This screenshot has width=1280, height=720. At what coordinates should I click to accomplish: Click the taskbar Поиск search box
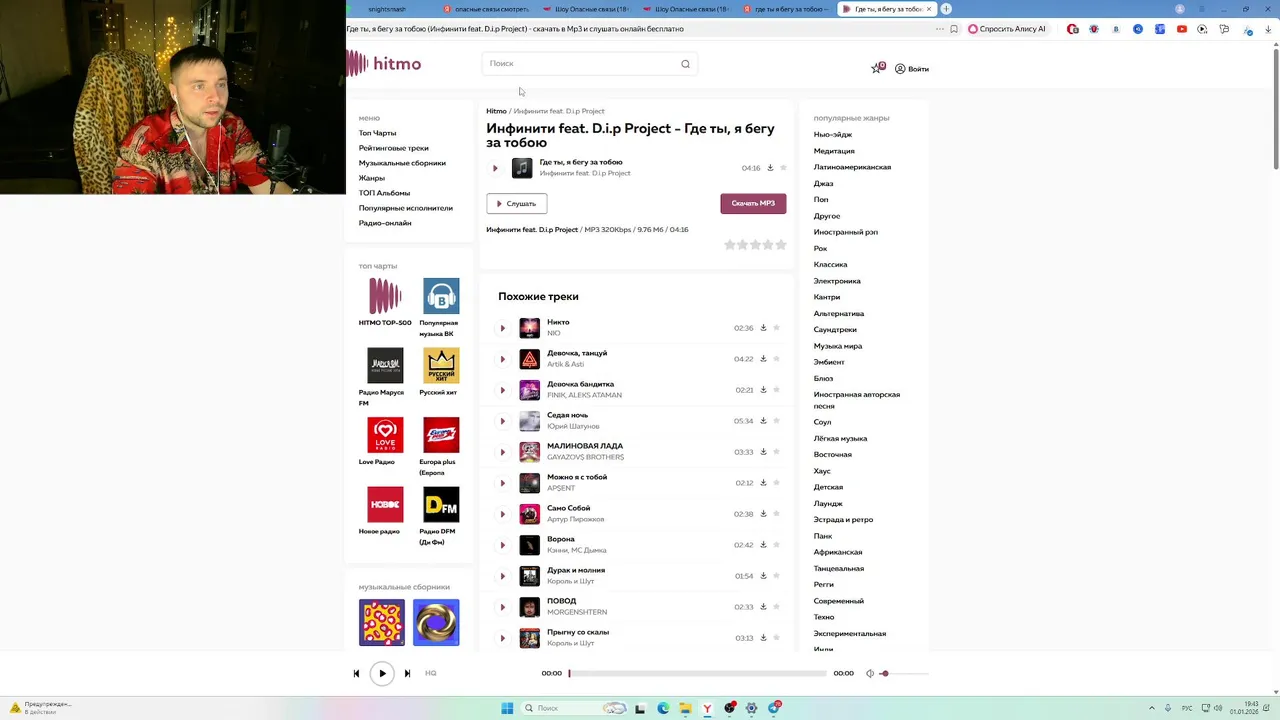tap(575, 708)
